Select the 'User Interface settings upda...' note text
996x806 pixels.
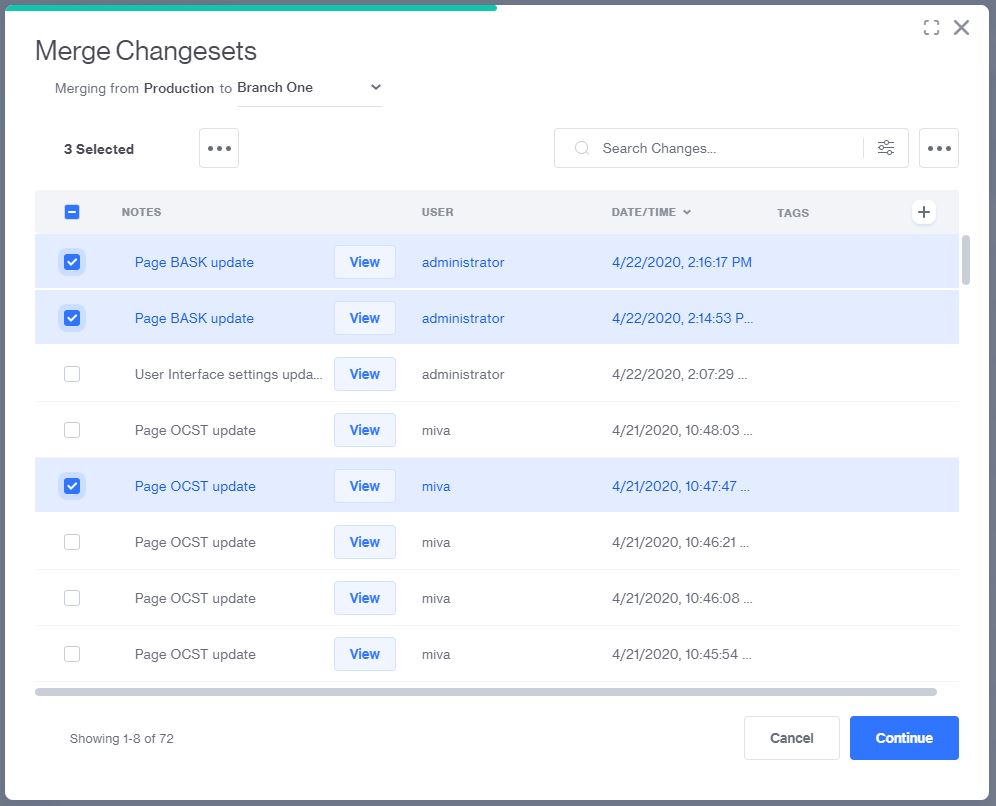[x=228, y=374]
